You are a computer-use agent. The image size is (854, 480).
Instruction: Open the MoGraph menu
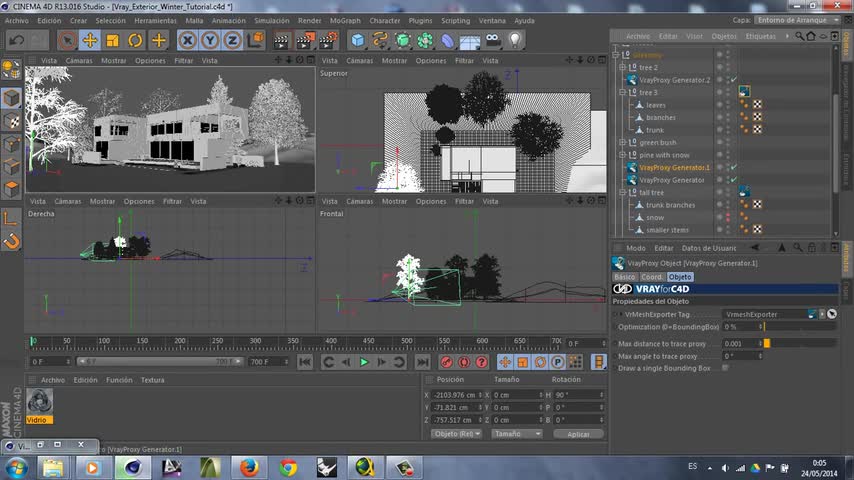(345, 20)
